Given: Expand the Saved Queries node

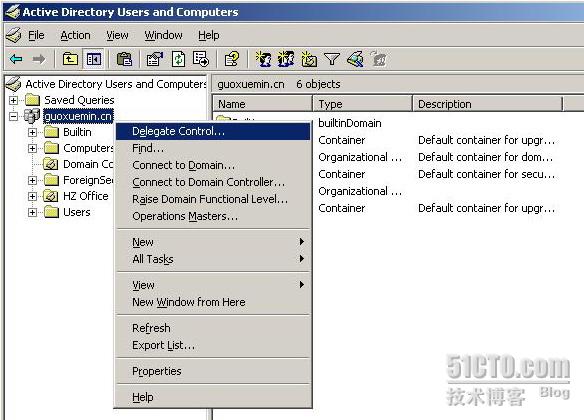Looking at the screenshot, I should pos(13,100).
